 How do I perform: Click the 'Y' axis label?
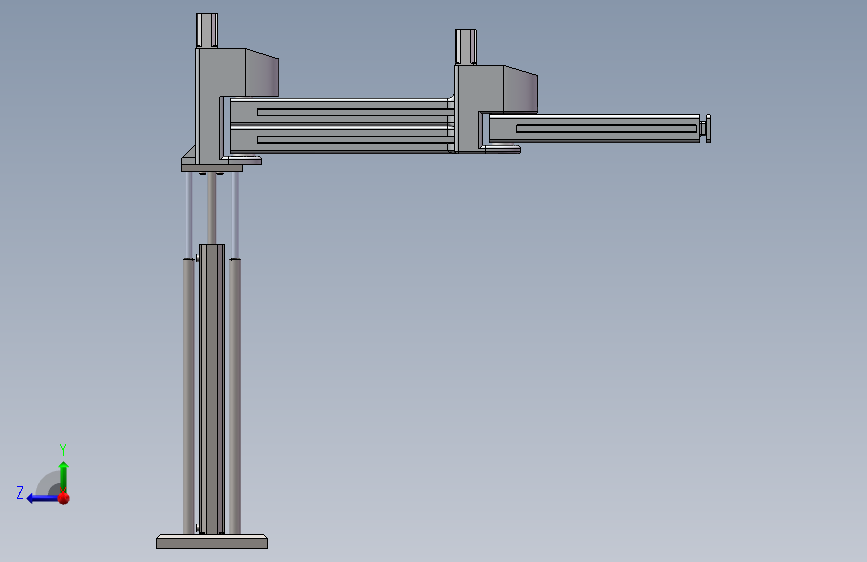(63, 450)
